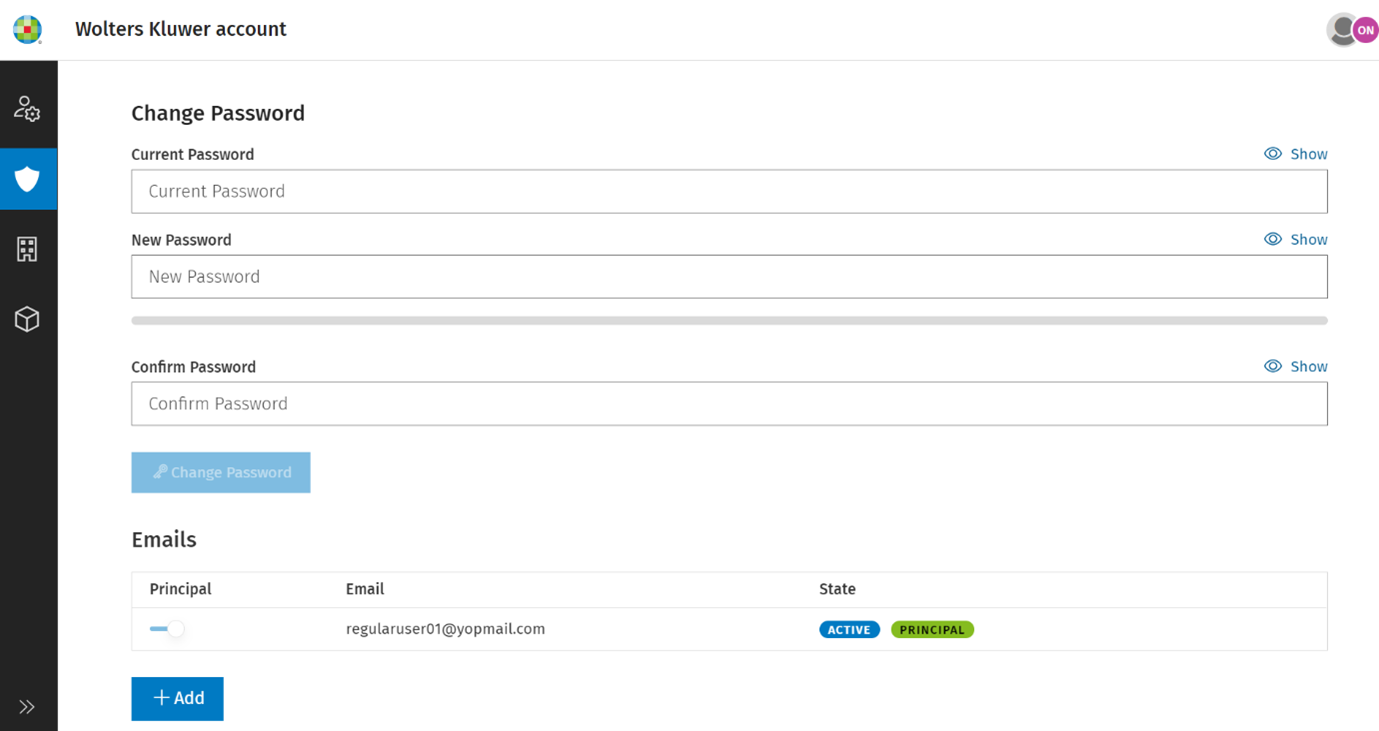
Task: Click the Wolters Kluwer logo
Action: 27,29
